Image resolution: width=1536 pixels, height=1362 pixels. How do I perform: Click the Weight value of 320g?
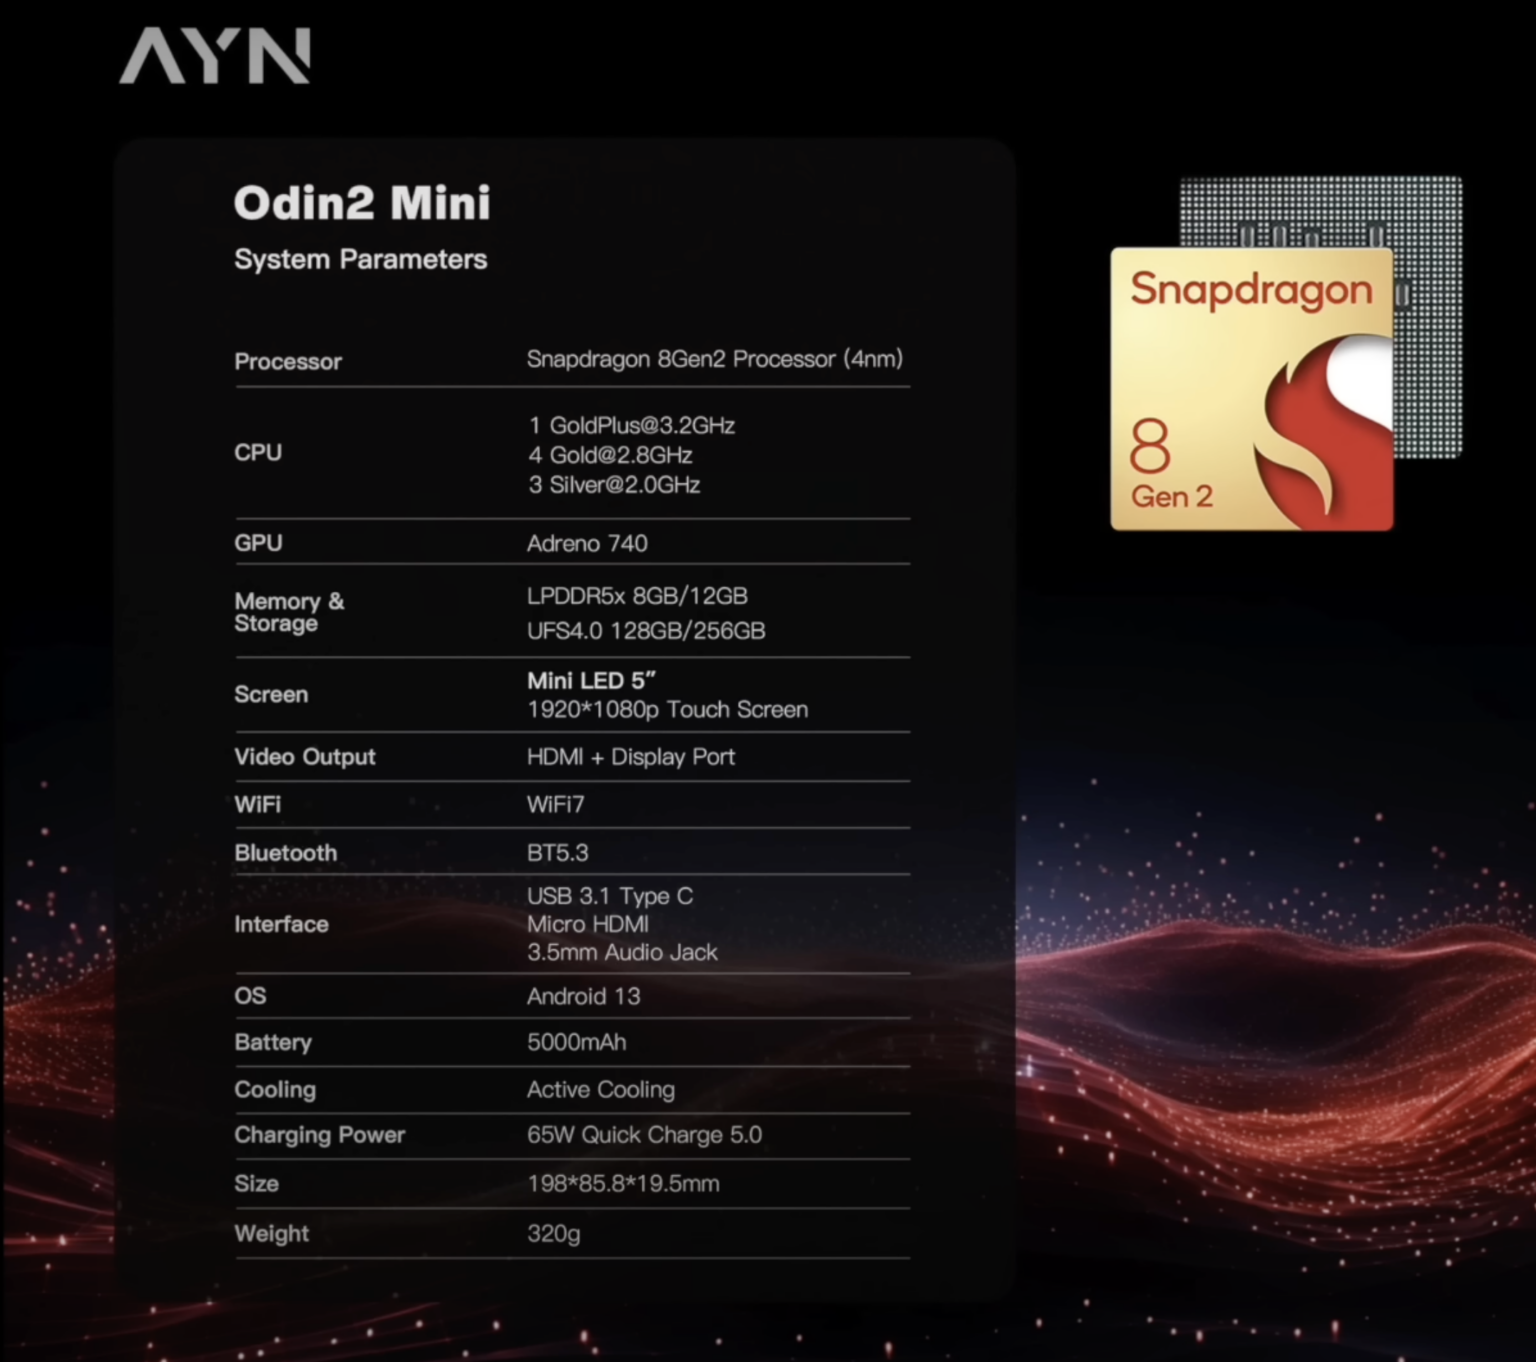[552, 1234]
